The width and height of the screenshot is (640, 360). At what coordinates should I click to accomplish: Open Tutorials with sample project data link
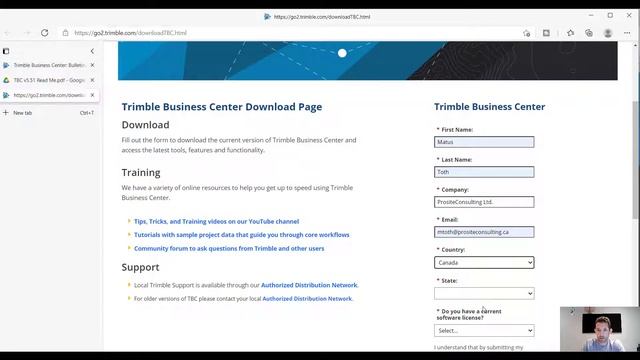(242, 235)
